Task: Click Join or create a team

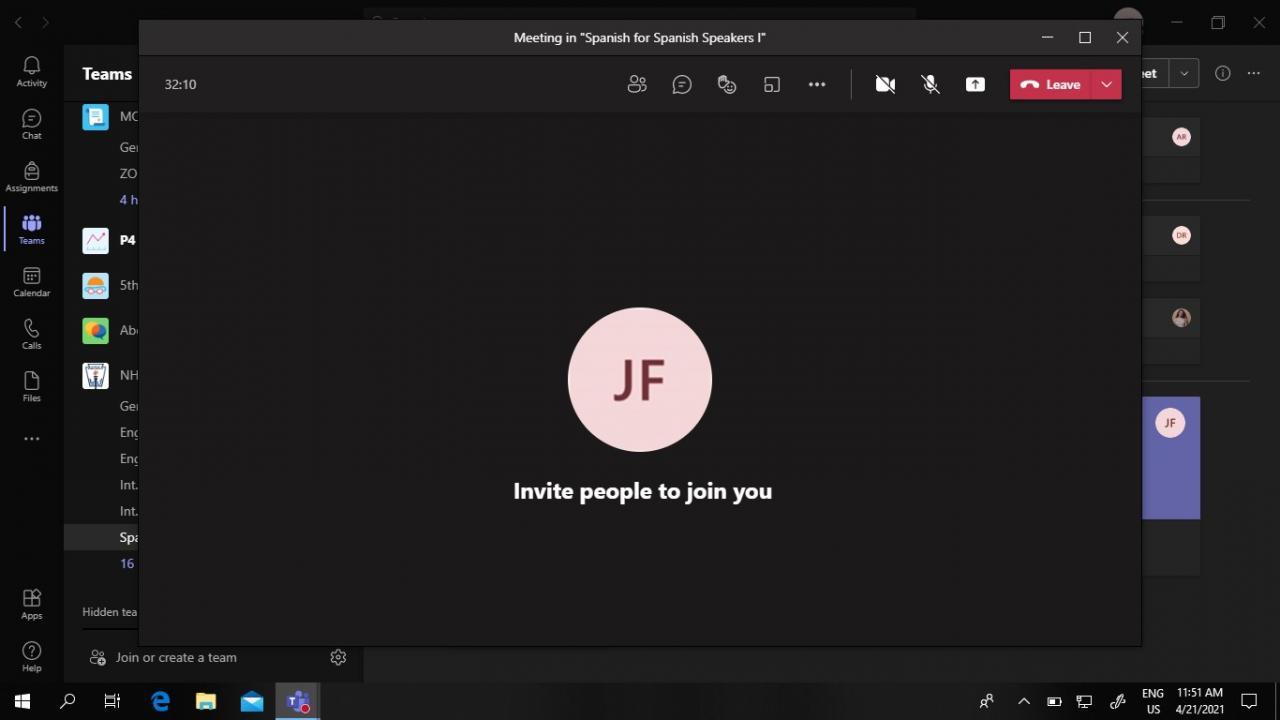Action: tap(163, 657)
